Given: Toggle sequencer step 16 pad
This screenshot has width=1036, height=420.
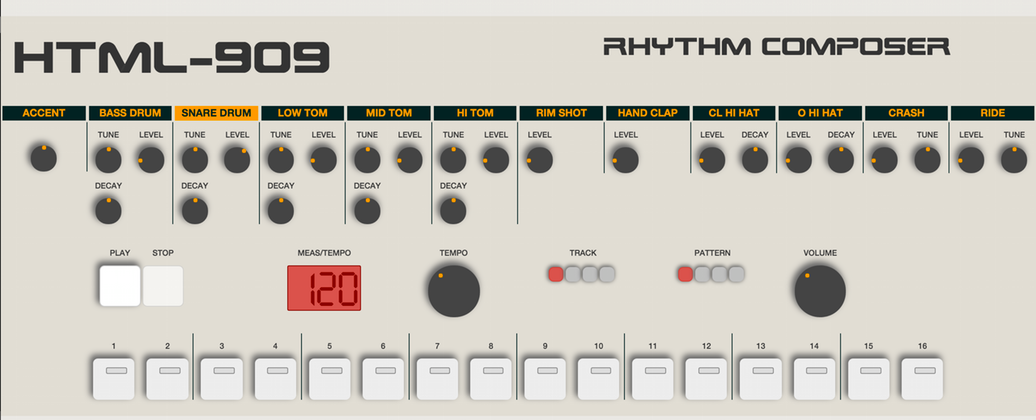Looking at the screenshot, I should point(922,379).
